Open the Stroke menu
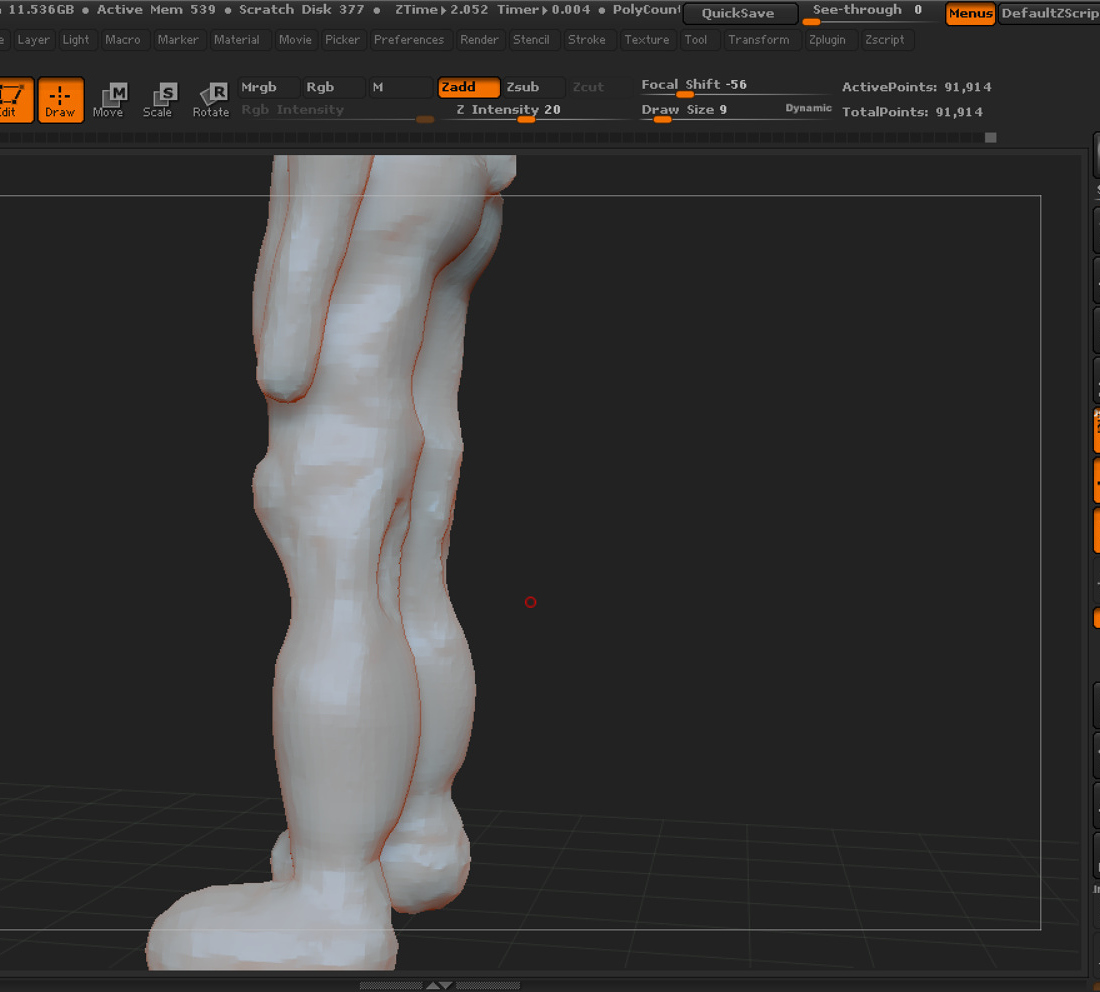 click(x=586, y=40)
